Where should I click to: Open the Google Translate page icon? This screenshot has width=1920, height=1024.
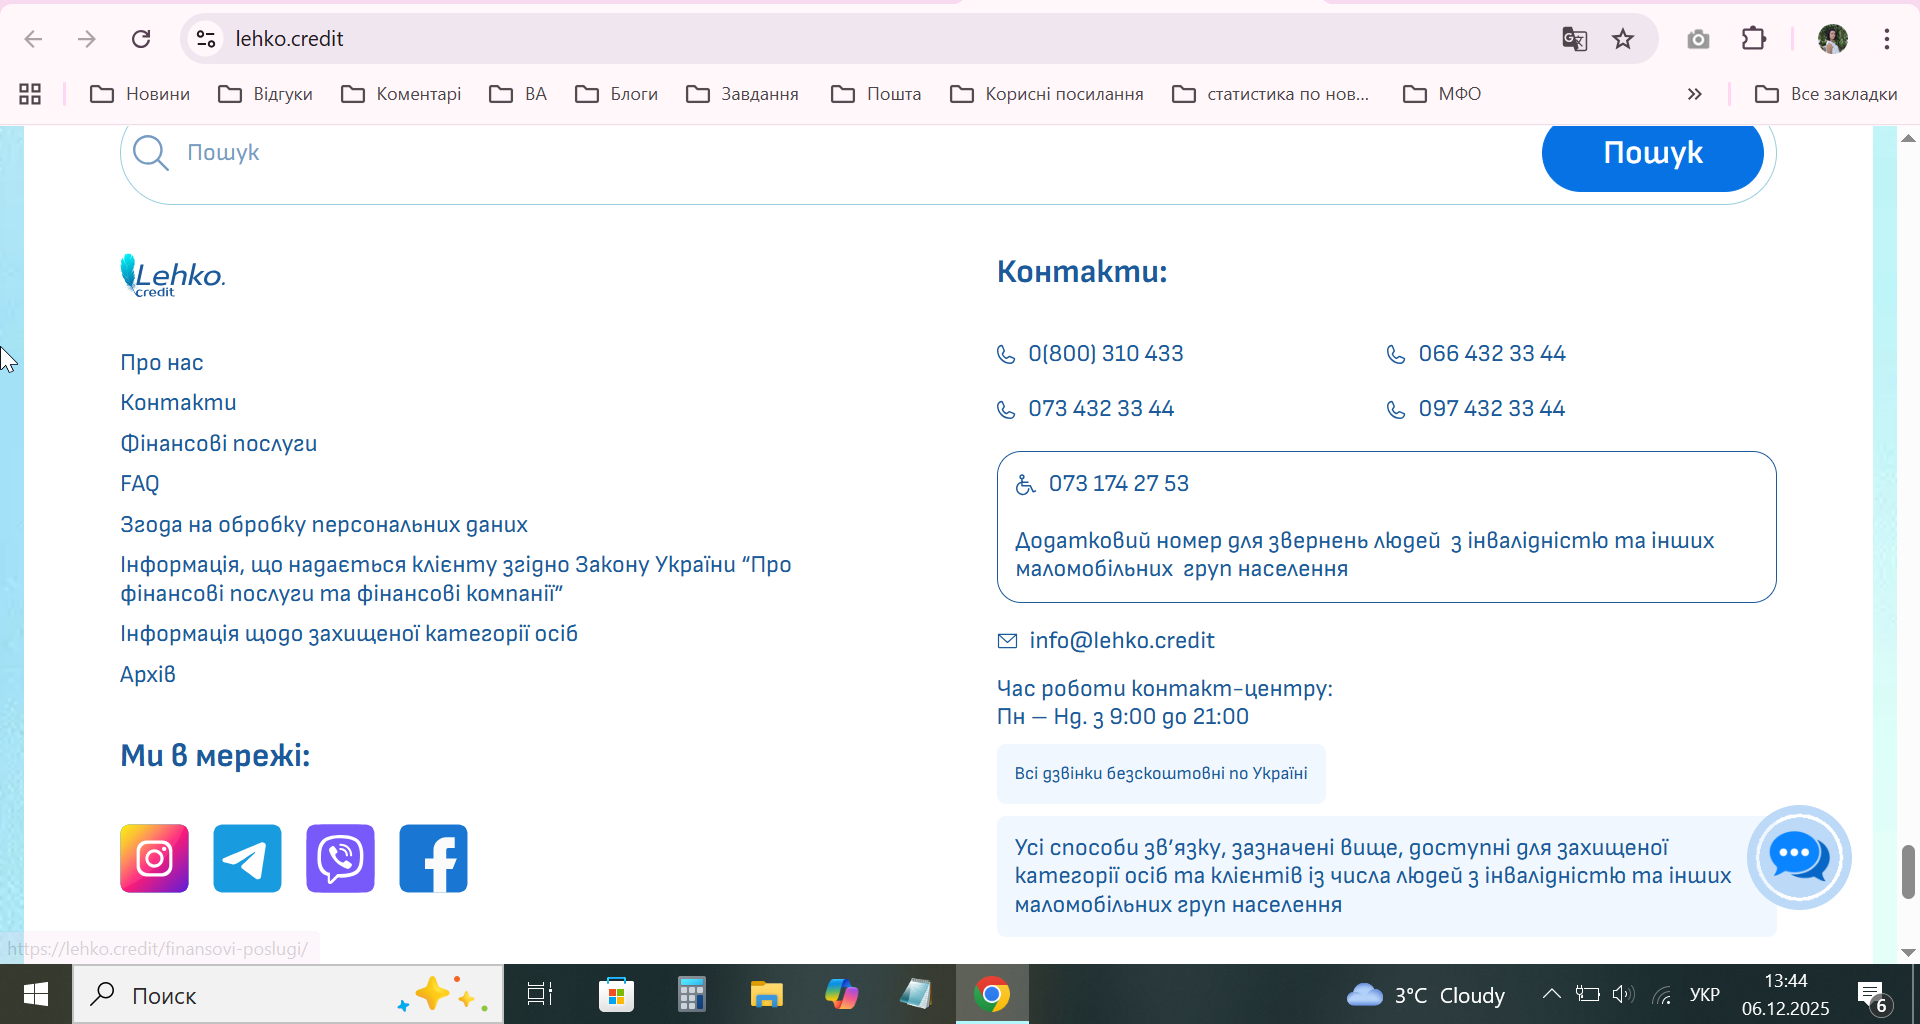pos(1574,39)
